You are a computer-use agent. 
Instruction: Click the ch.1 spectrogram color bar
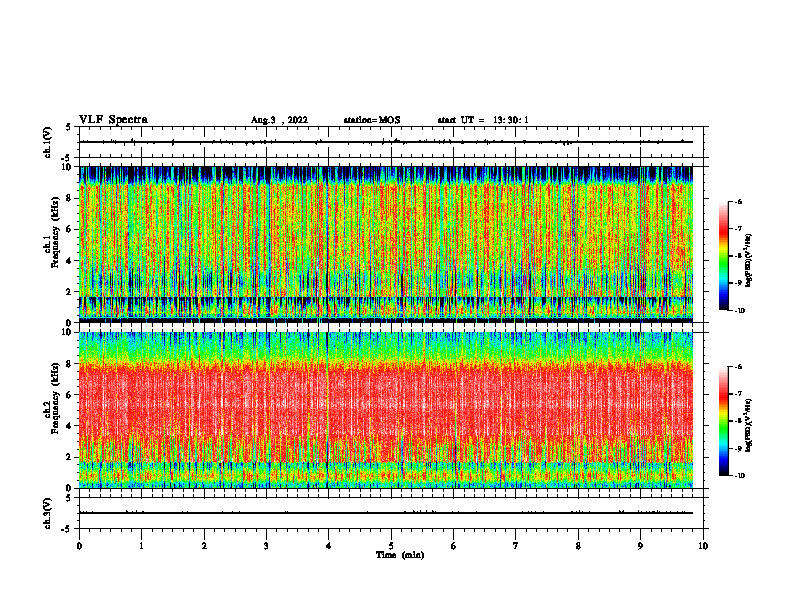[724, 256]
